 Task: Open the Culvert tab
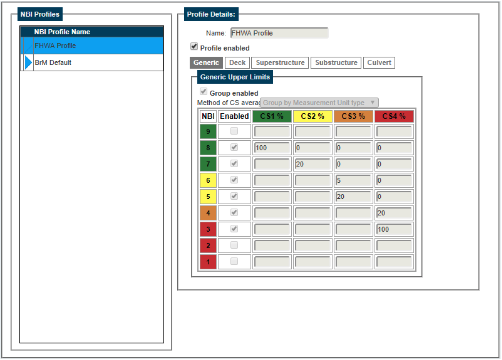(x=379, y=63)
